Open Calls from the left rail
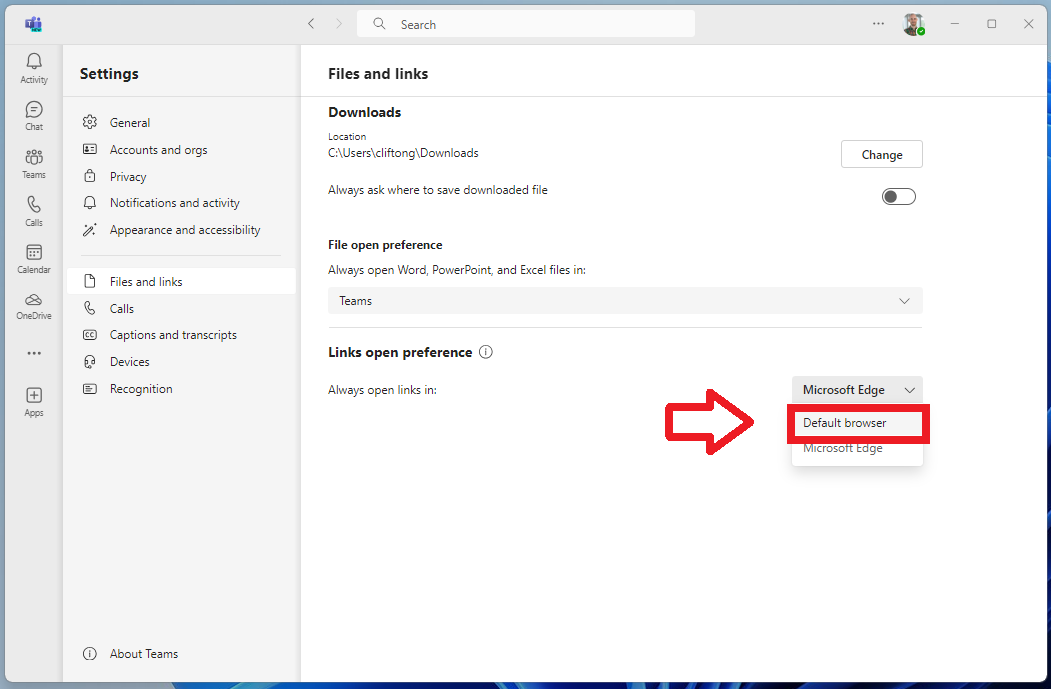 coord(34,211)
